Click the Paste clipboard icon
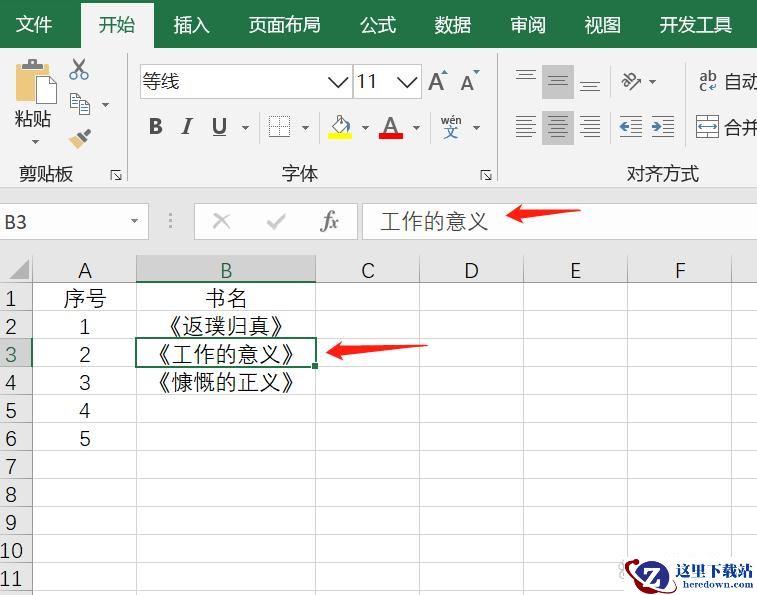 coord(35,81)
